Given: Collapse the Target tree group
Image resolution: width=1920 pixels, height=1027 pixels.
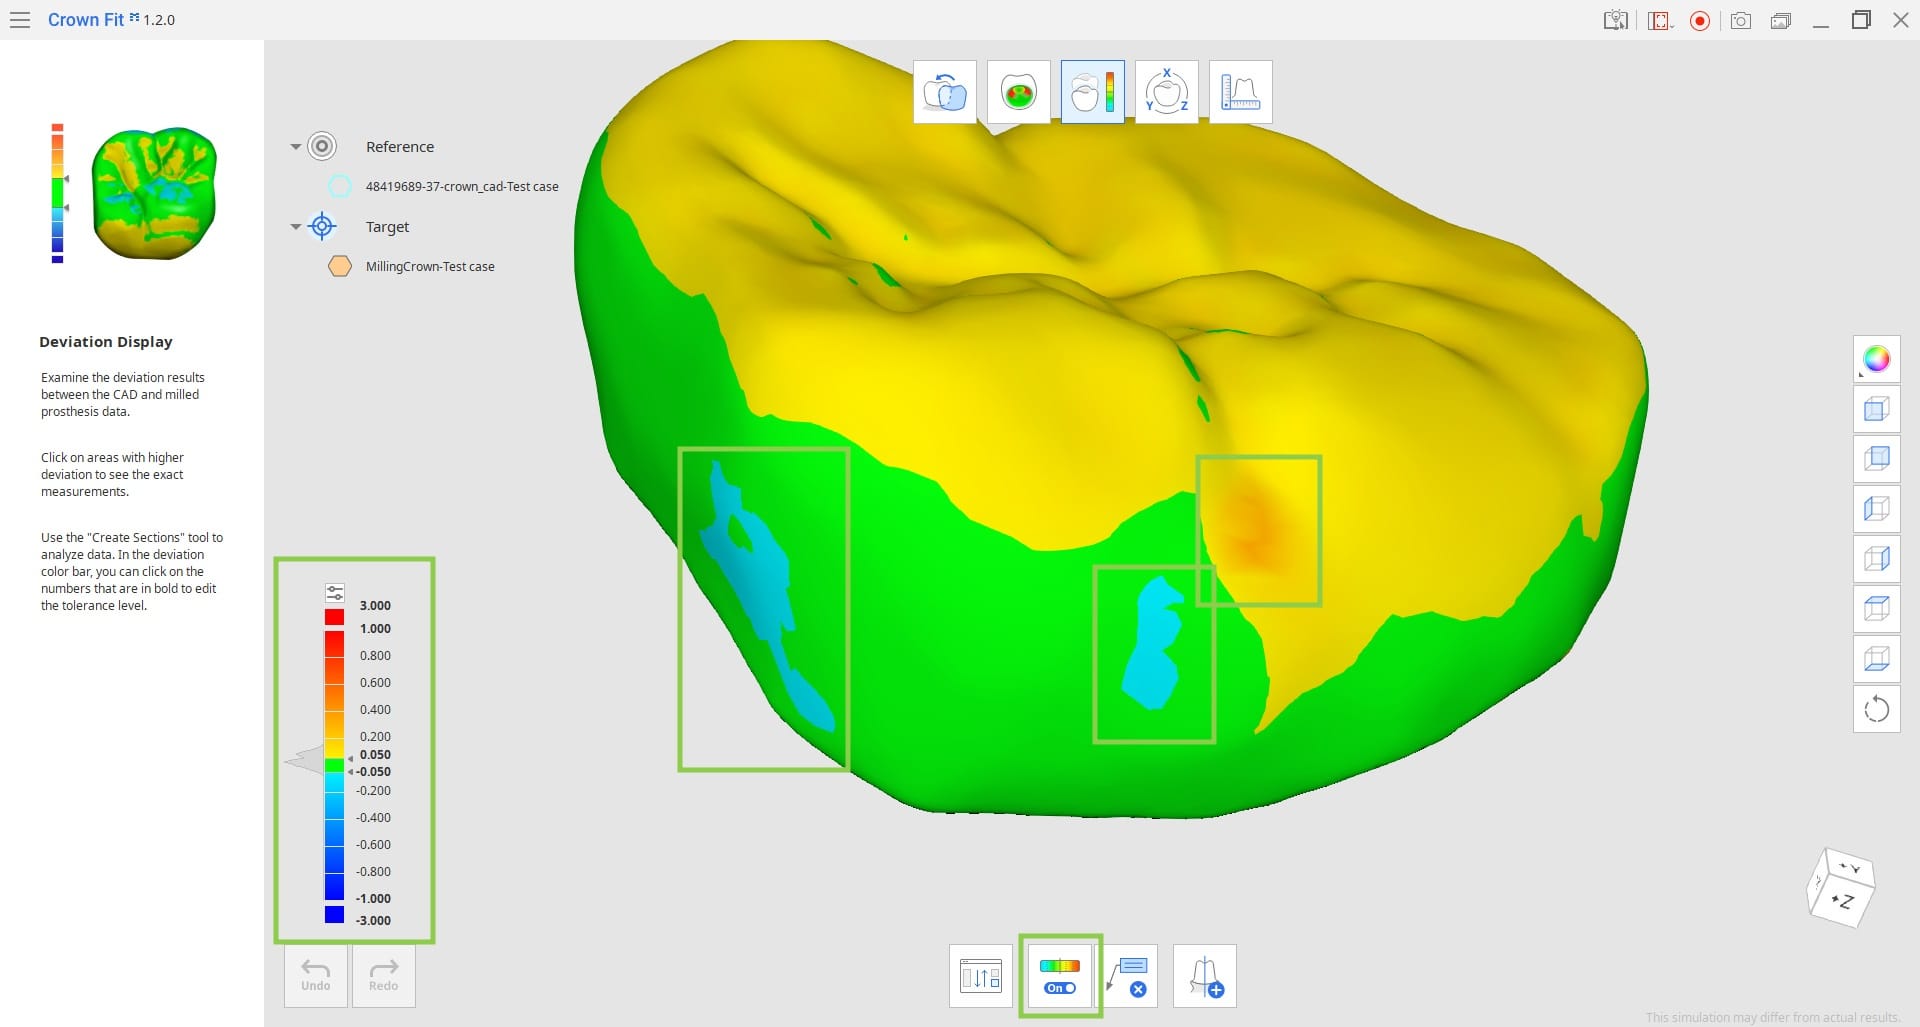Looking at the screenshot, I should pos(295,227).
